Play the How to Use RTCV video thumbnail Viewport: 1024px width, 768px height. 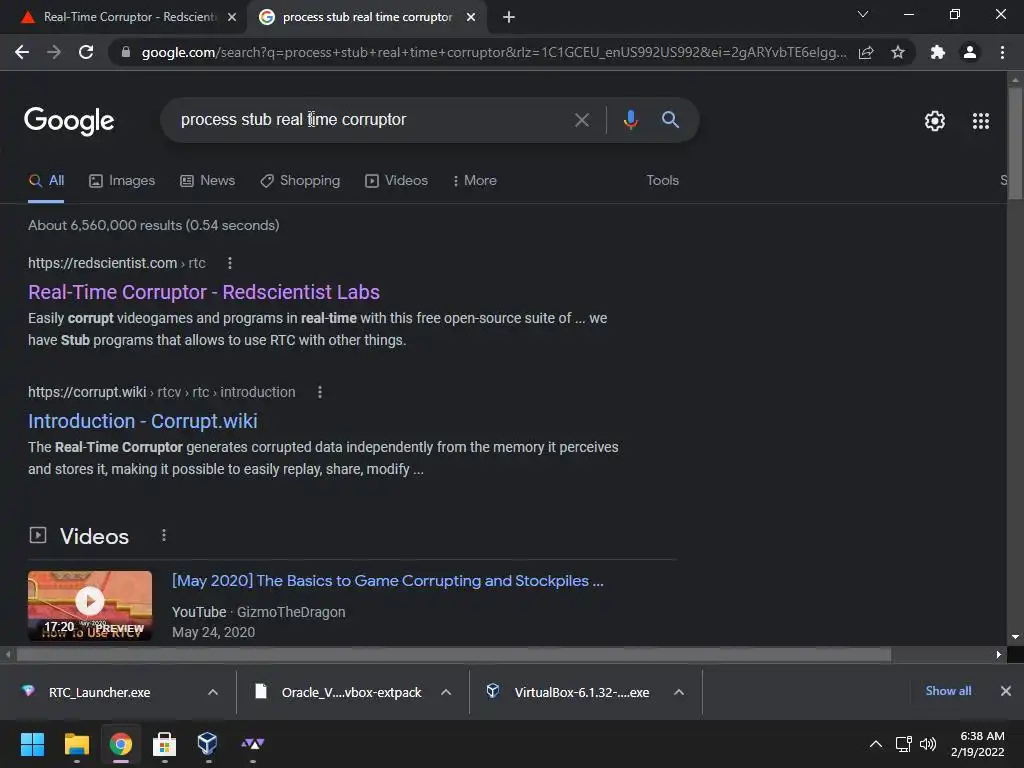(x=90, y=605)
